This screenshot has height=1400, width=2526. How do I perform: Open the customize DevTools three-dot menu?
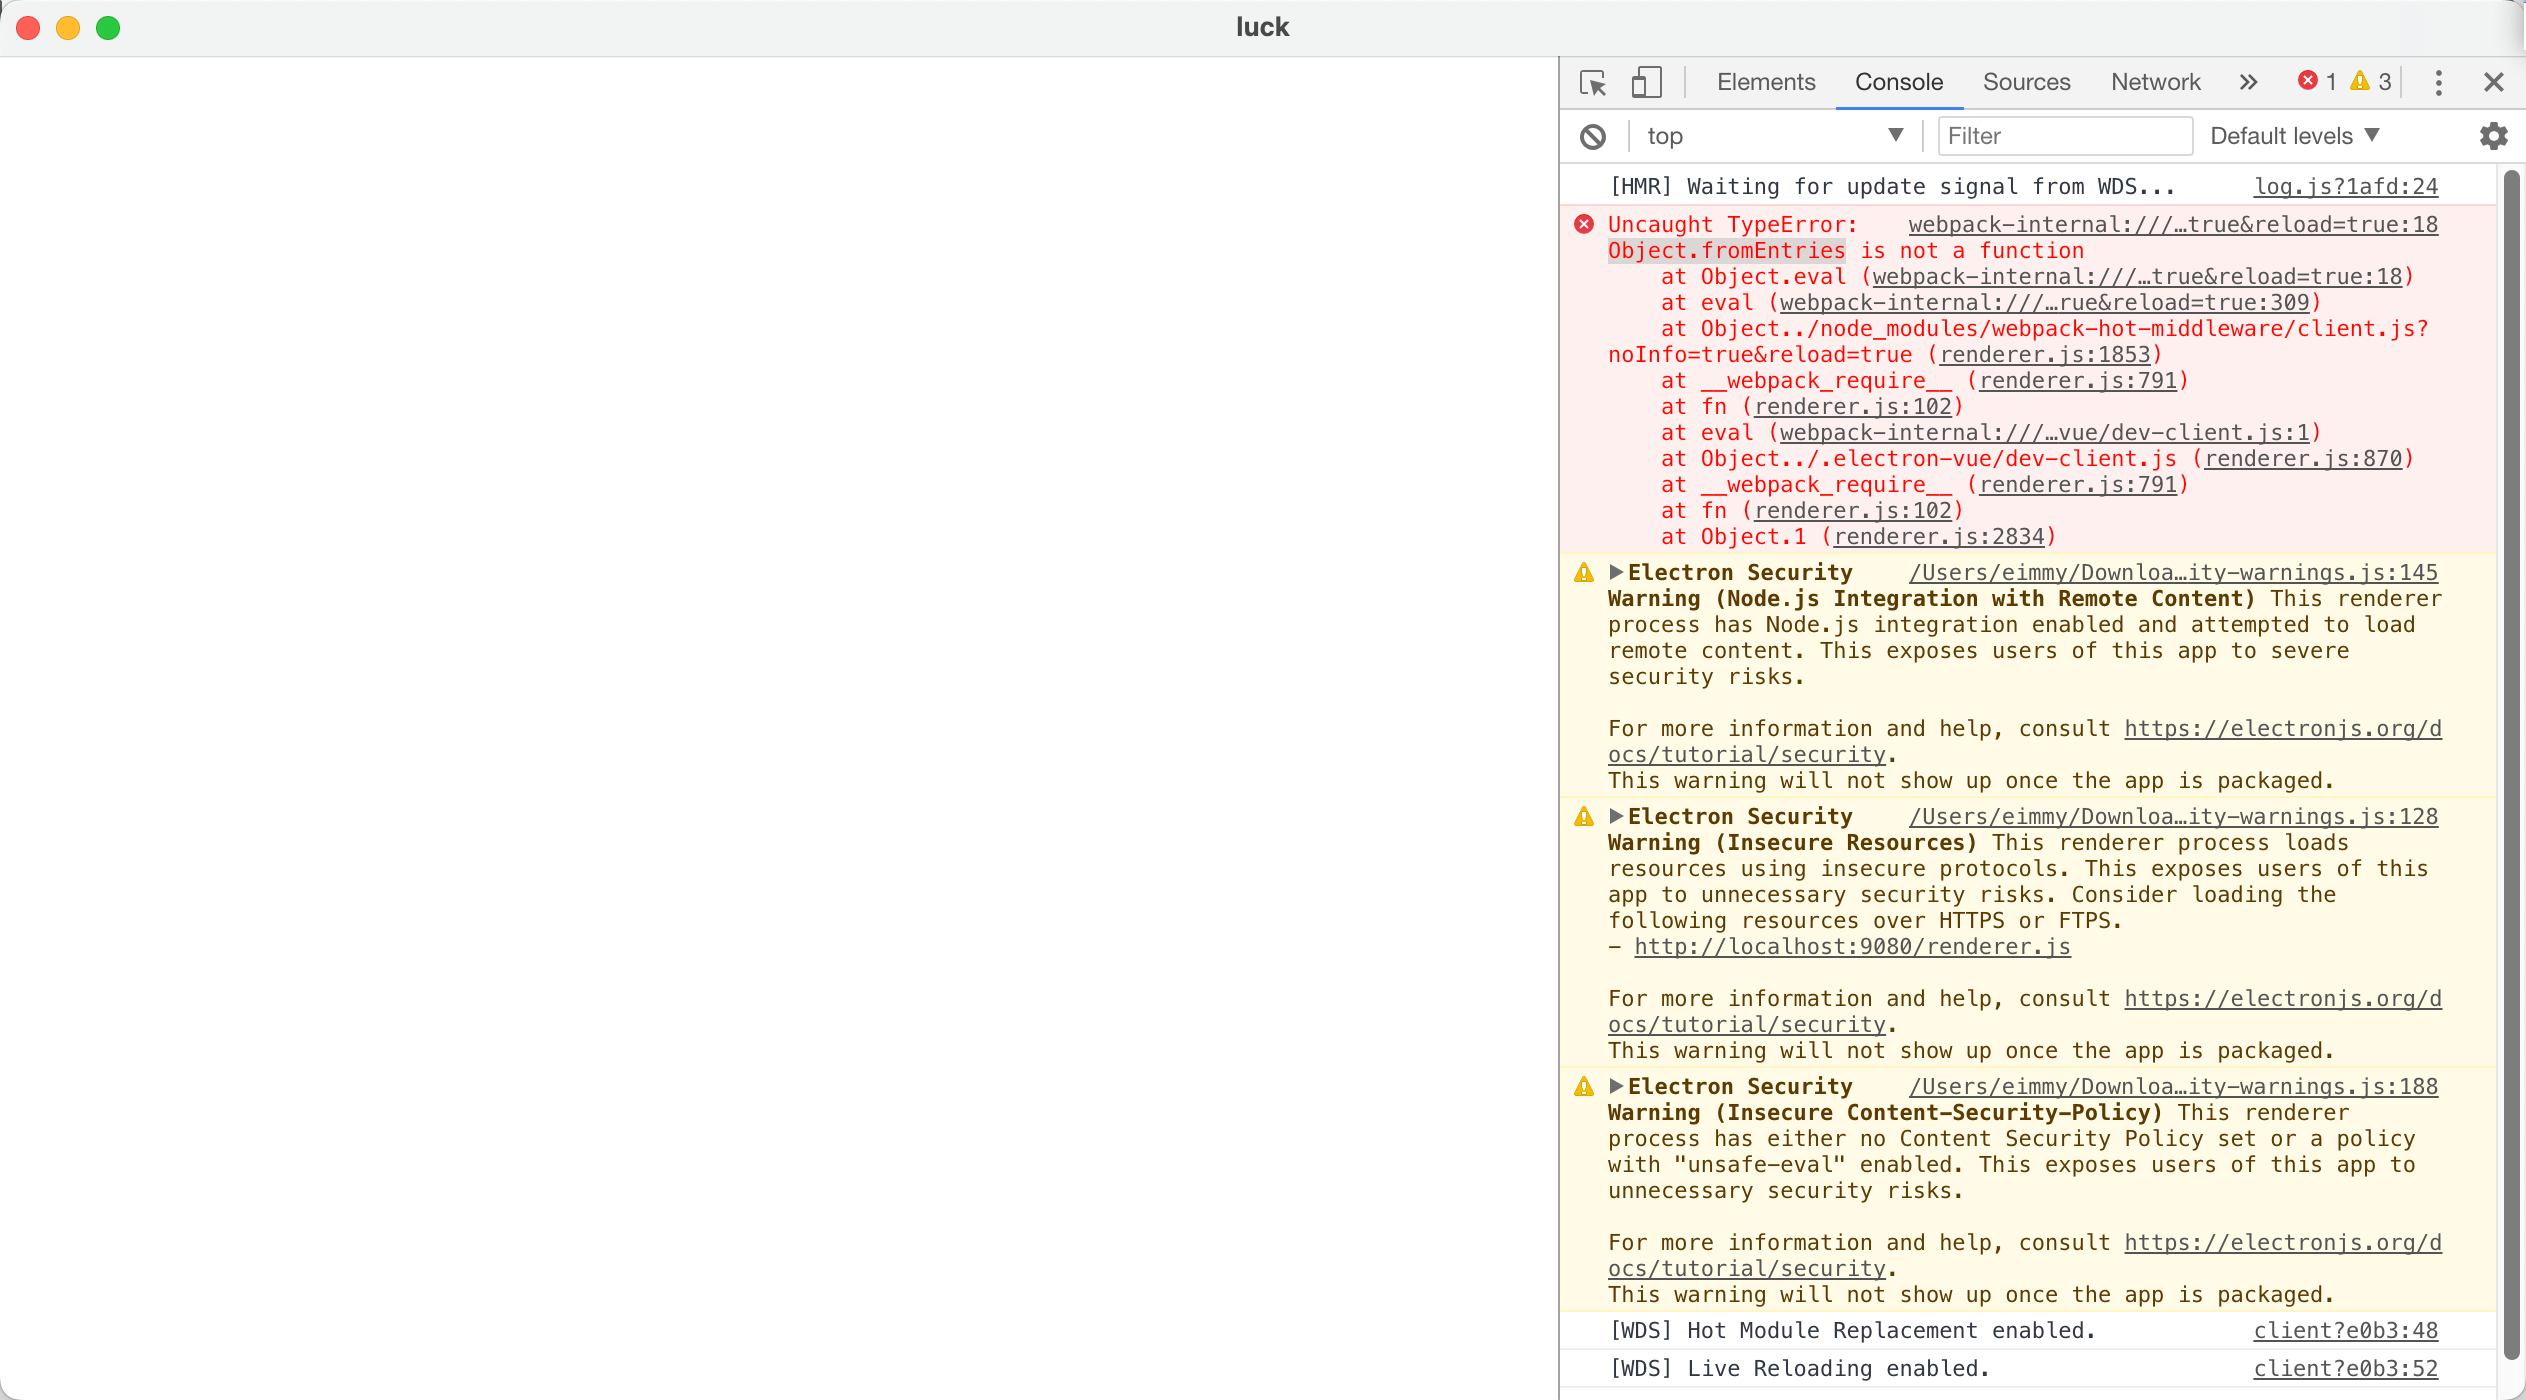coord(2439,82)
